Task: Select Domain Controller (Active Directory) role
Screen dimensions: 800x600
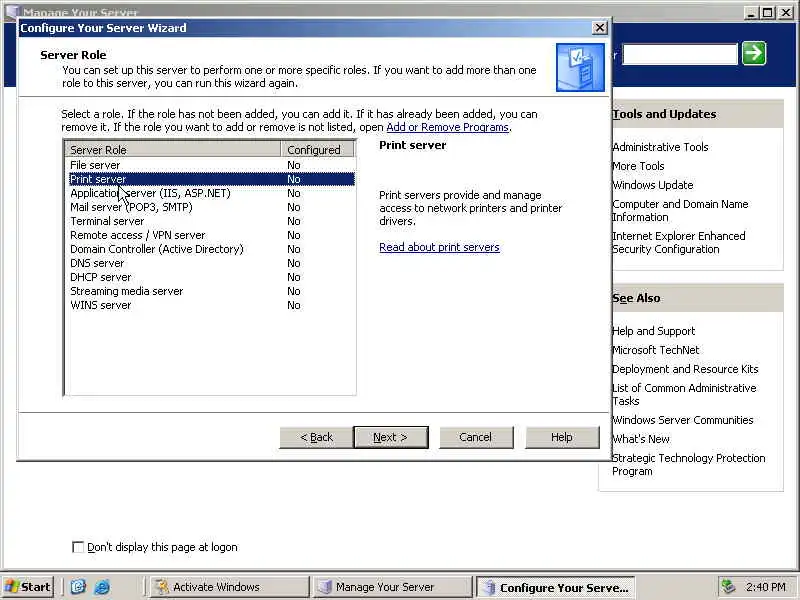Action: (x=210, y=249)
